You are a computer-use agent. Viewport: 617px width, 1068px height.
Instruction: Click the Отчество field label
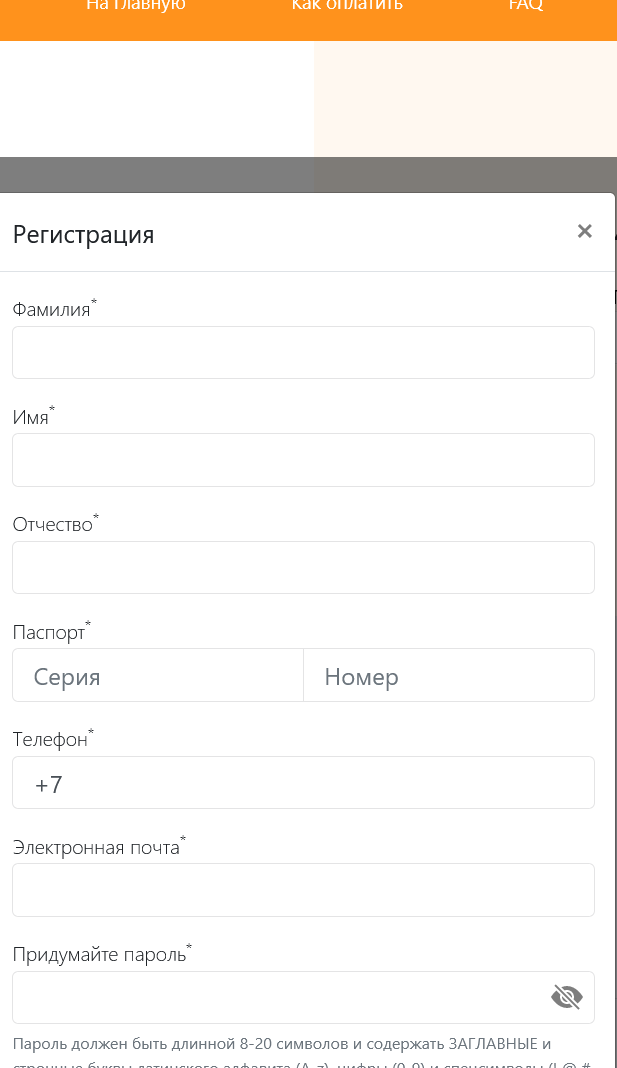pyautogui.click(x=53, y=525)
